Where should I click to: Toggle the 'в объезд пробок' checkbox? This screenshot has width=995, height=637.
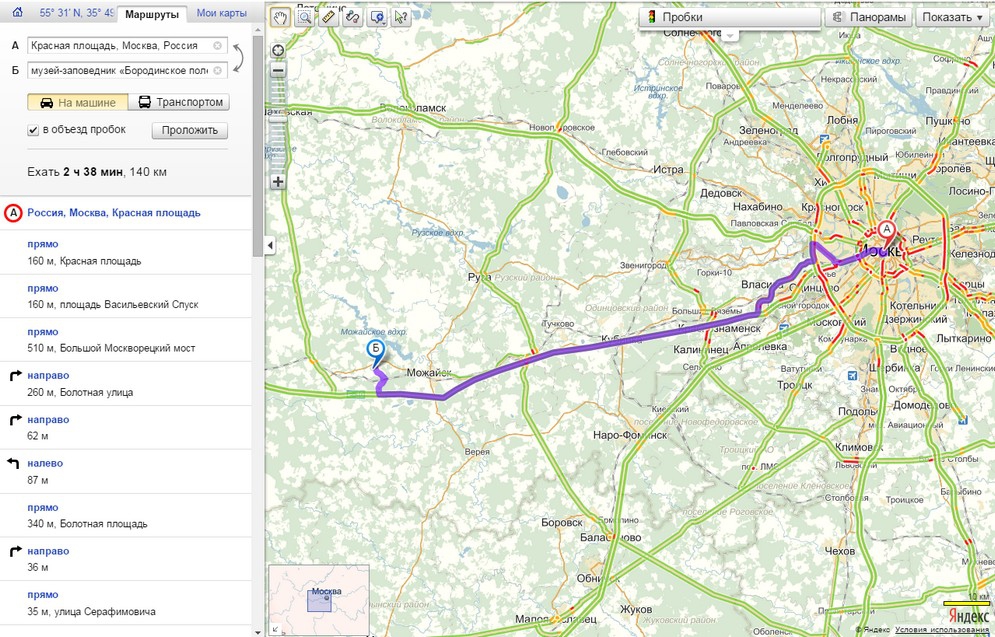tap(33, 130)
